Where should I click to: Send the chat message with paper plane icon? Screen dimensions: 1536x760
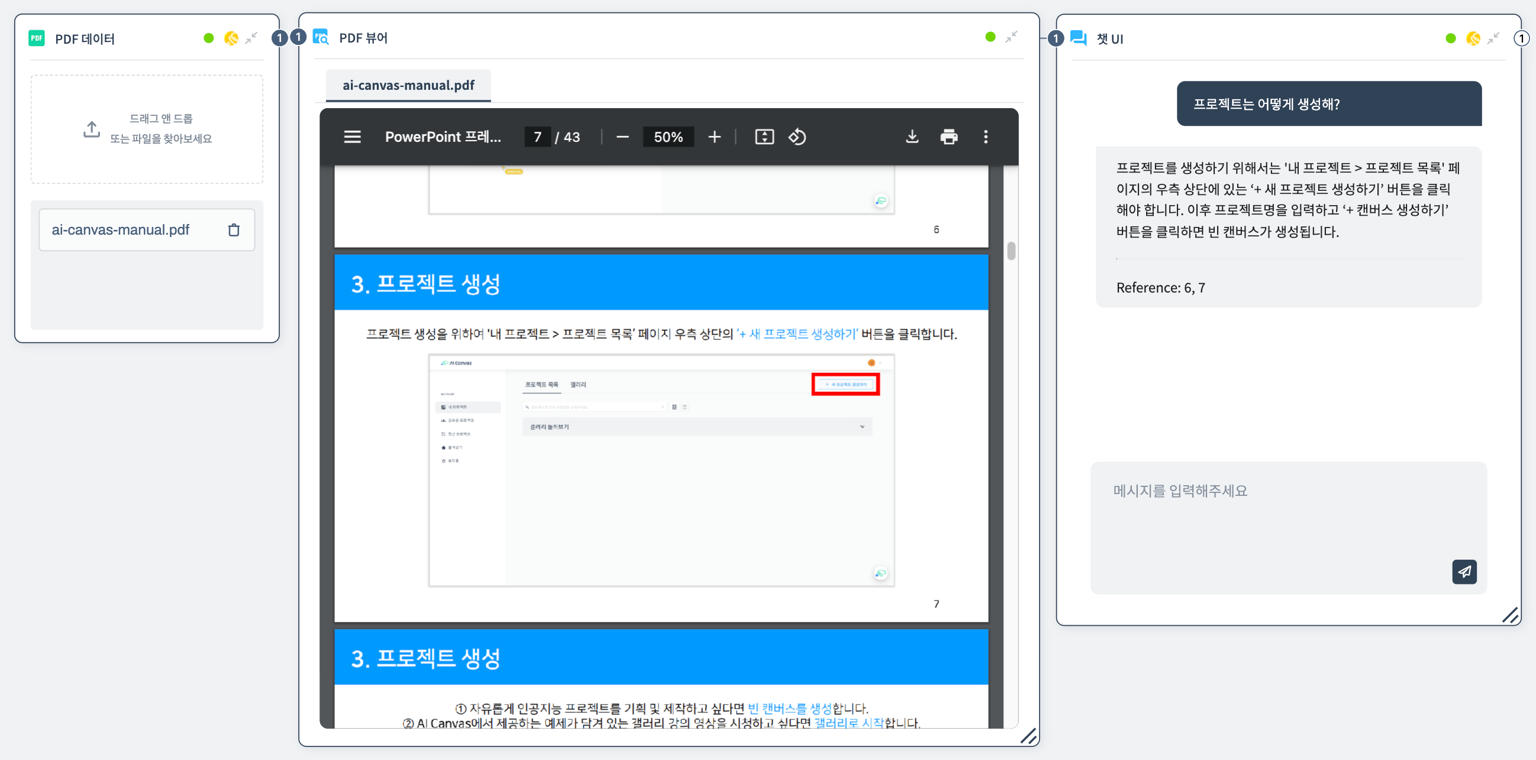click(1463, 571)
